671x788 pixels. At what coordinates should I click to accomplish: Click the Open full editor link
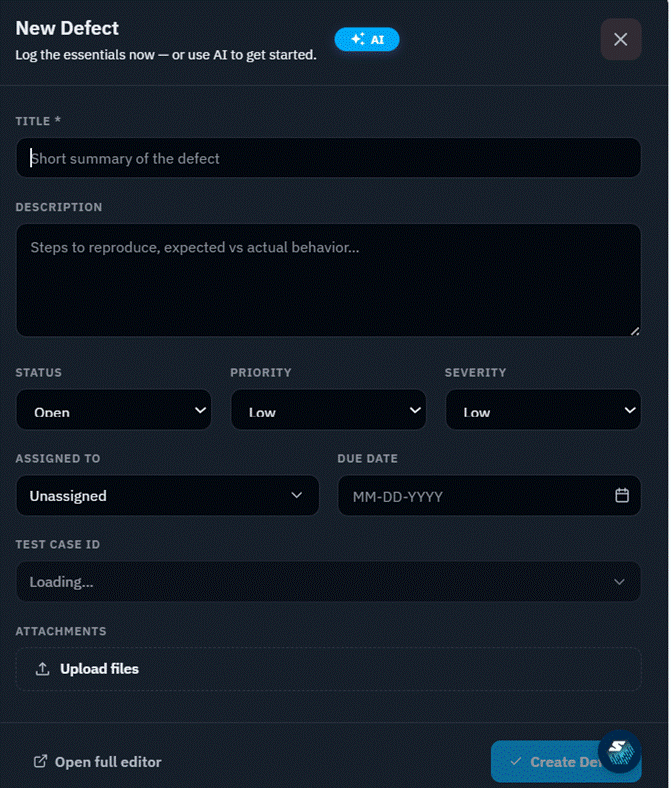click(98, 762)
